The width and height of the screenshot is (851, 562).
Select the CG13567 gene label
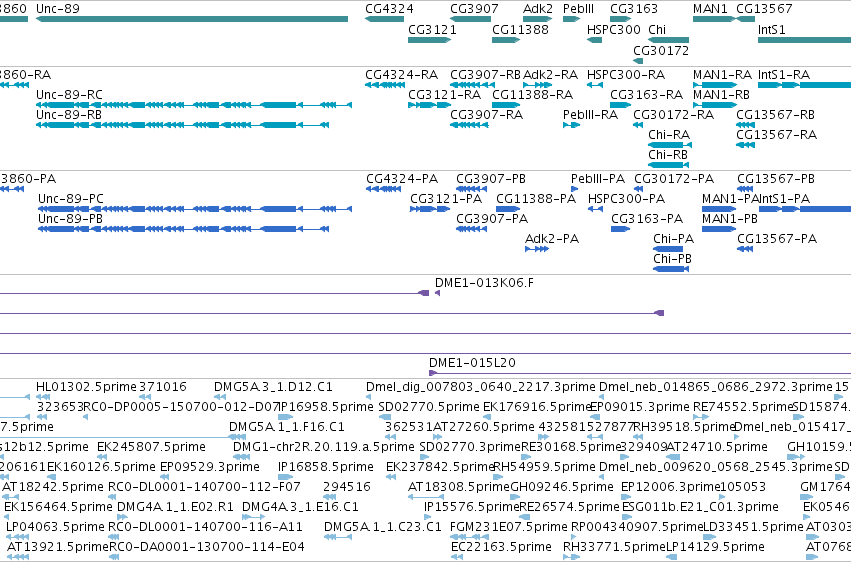[x=764, y=9]
